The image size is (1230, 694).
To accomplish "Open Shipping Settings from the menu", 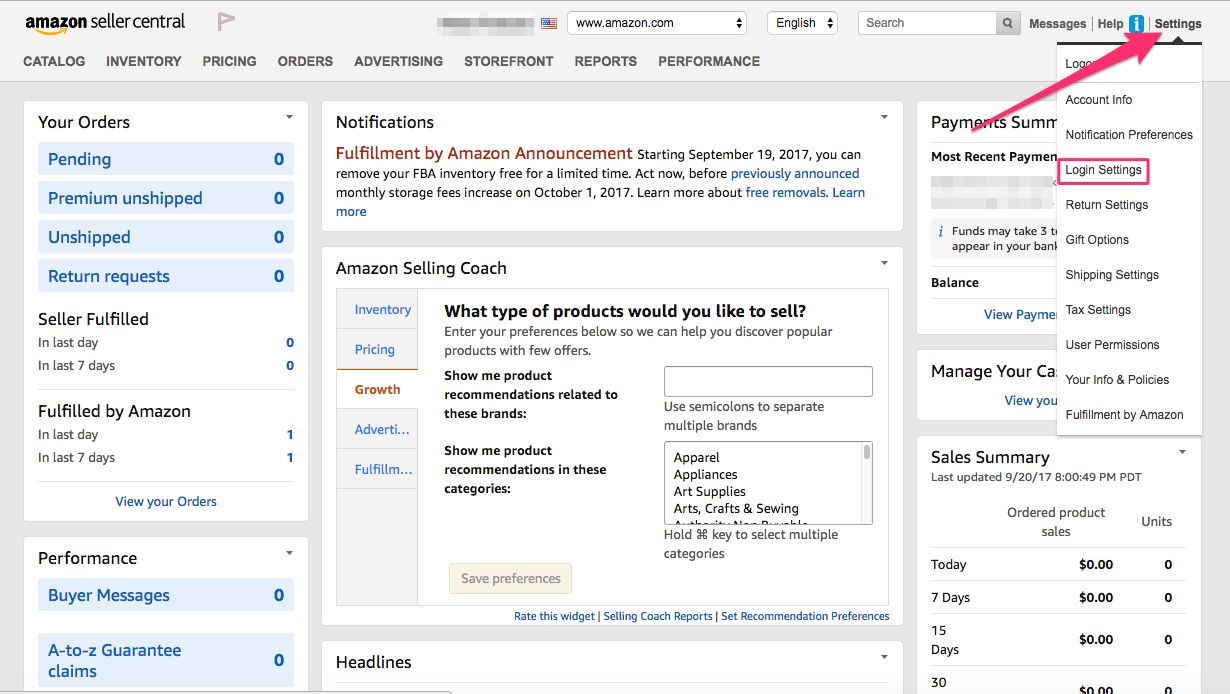I will 1112,275.
